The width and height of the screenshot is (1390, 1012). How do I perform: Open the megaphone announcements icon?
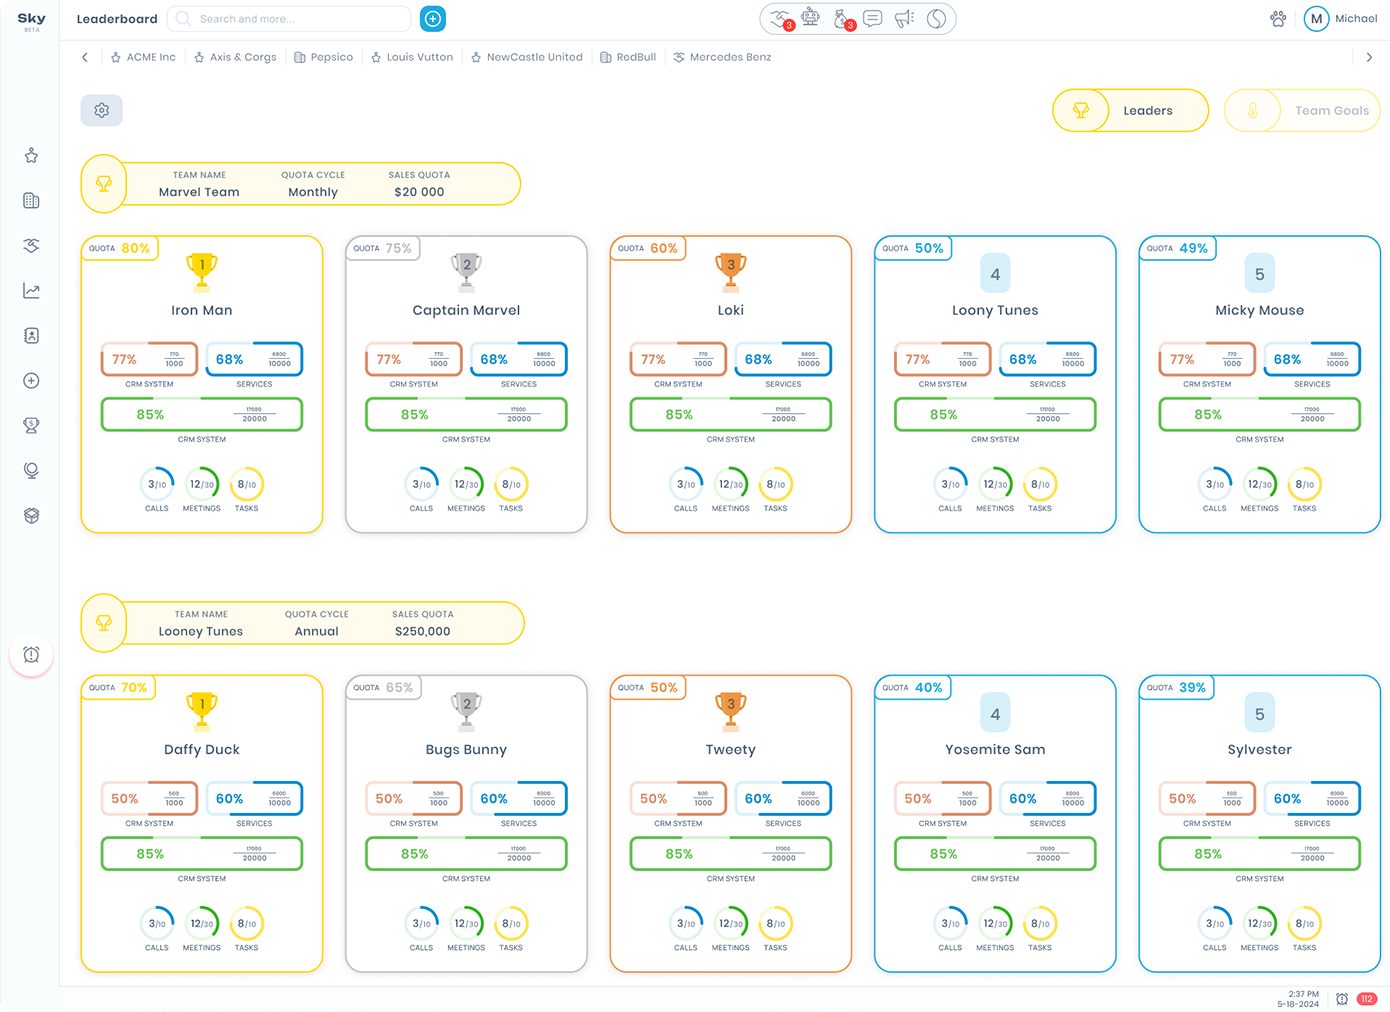click(904, 19)
